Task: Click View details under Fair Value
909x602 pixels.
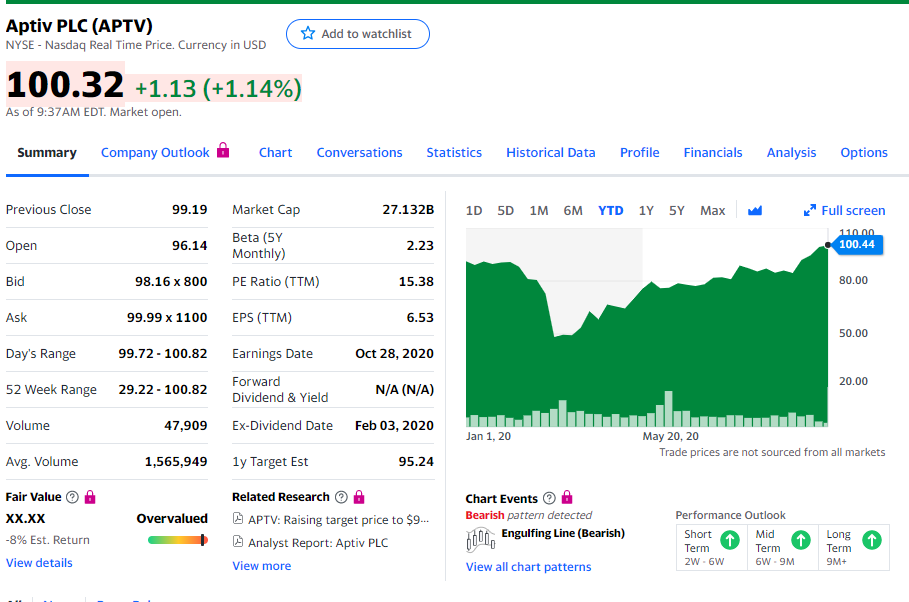Action: pyautogui.click(x=39, y=563)
